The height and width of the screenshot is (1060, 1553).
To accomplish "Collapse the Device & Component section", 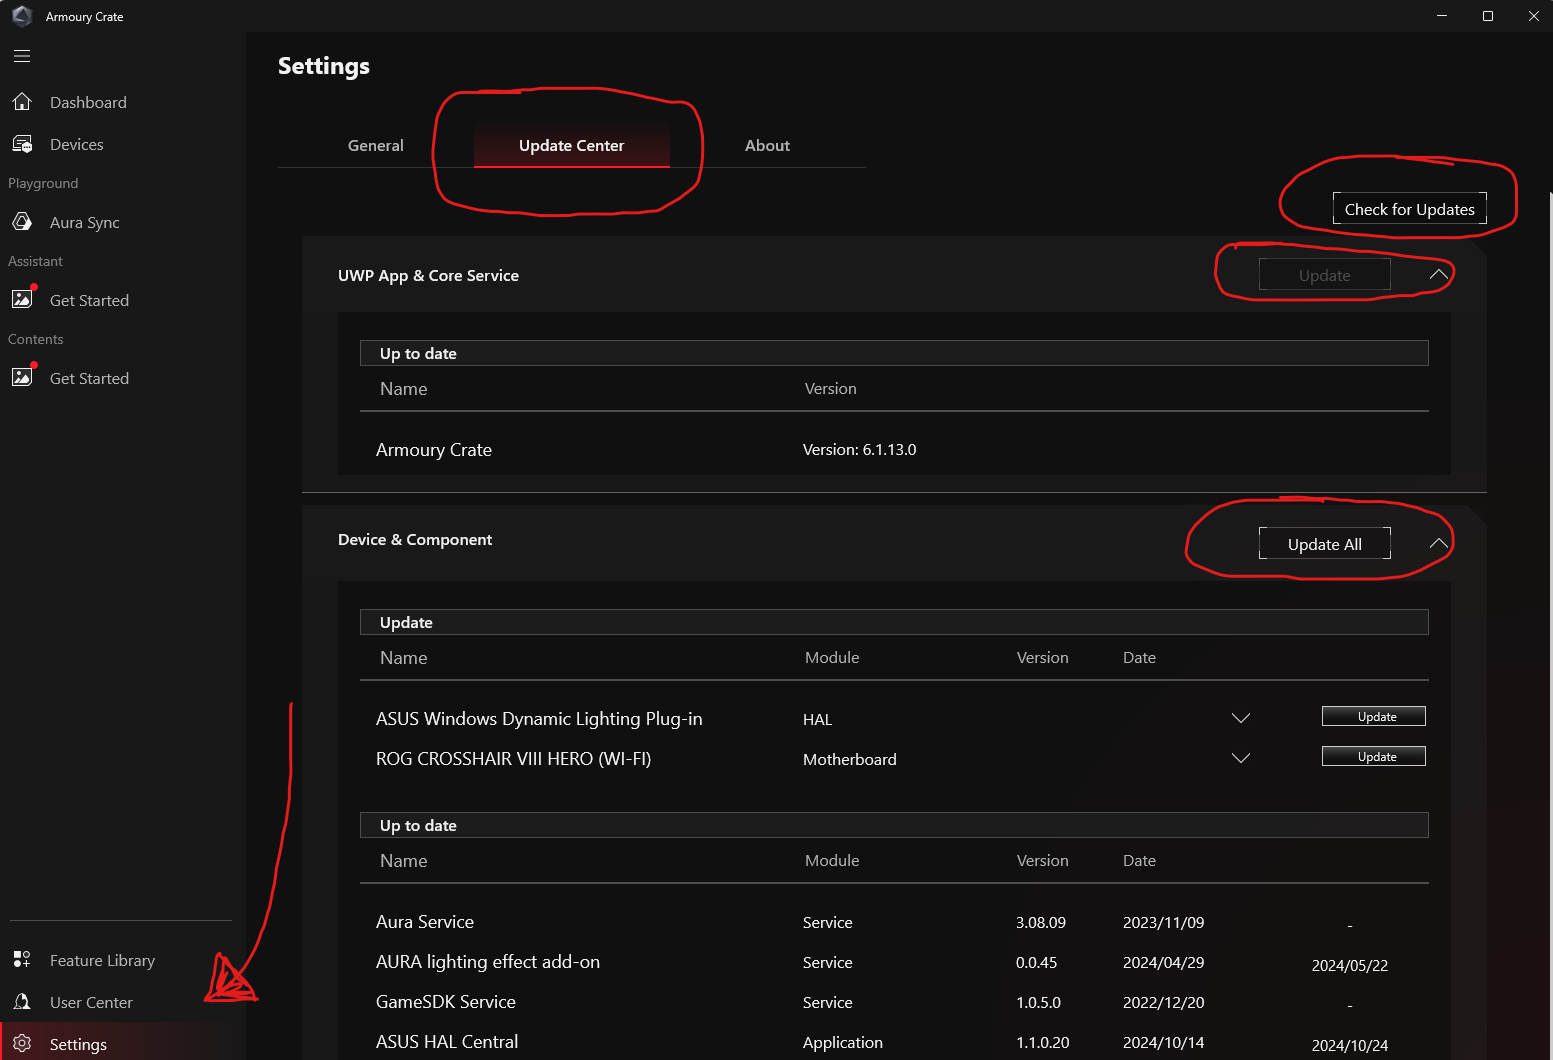I will tap(1439, 543).
